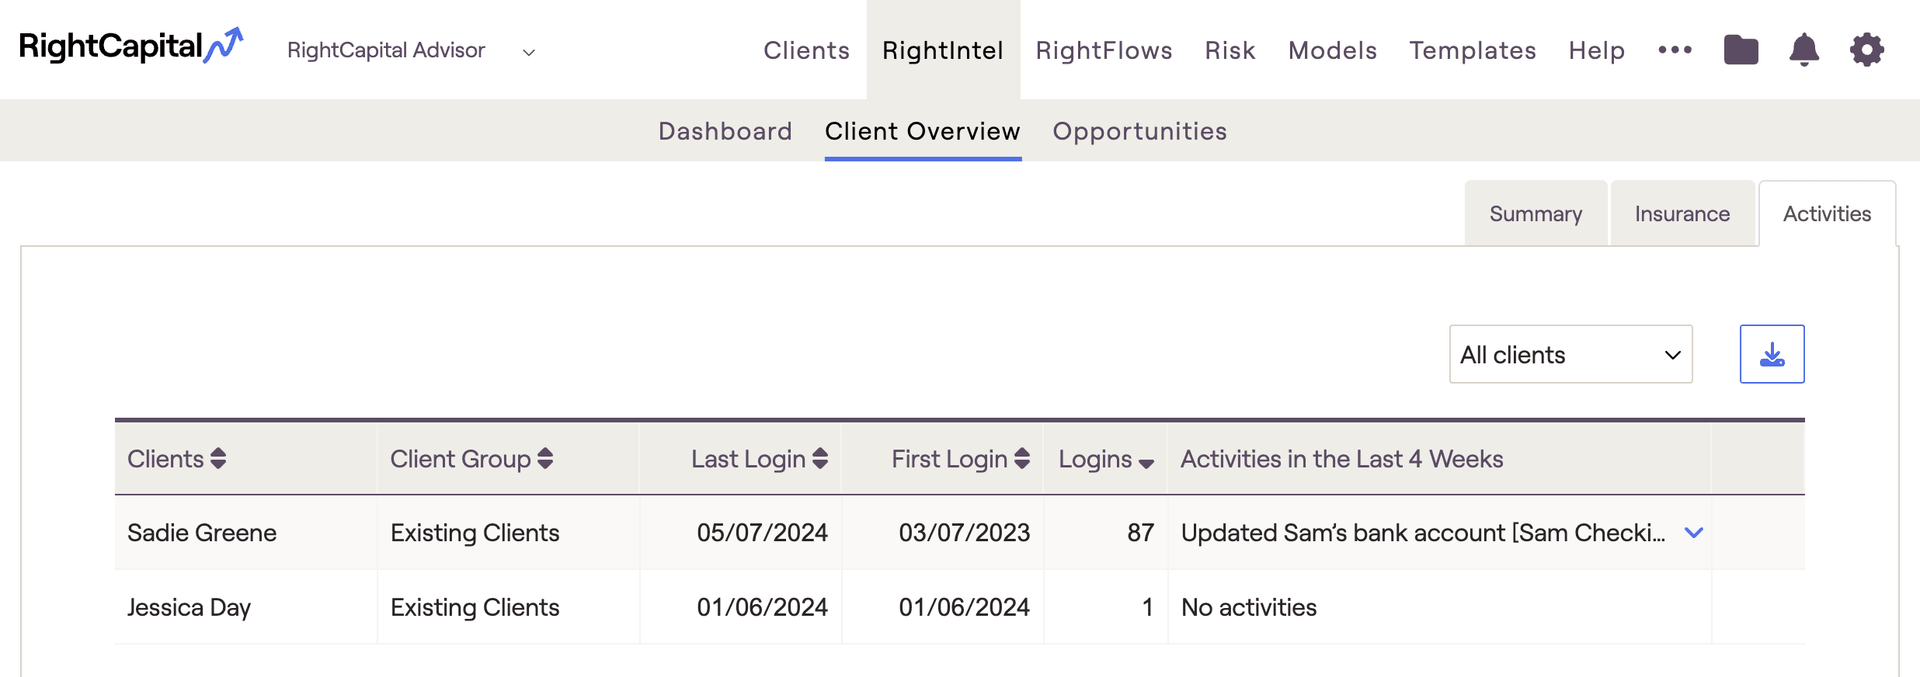This screenshot has height=677, width=1920.
Task: Expand the RightCapital Advisor account dropdown
Action: point(529,52)
